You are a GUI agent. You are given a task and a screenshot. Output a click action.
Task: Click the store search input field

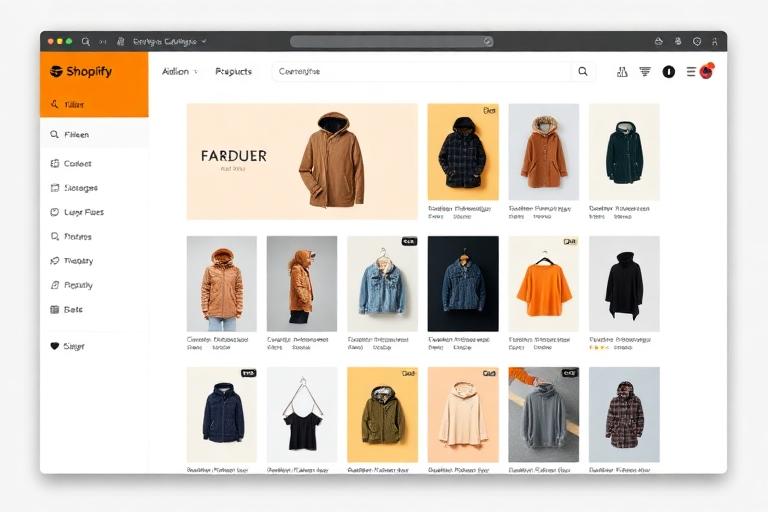coord(421,72)
